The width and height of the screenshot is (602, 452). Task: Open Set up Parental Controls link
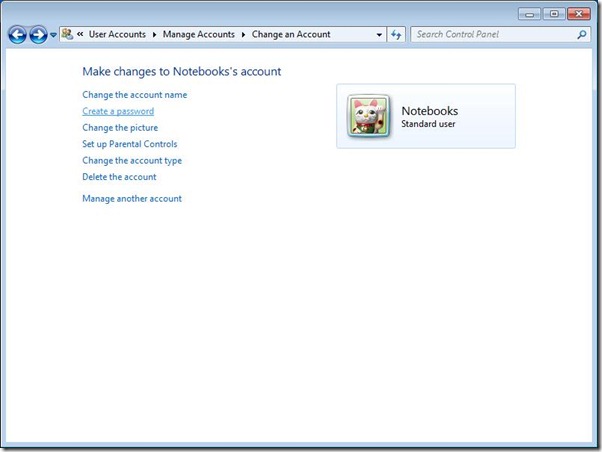pyautogui.click(x=130, y=144)
